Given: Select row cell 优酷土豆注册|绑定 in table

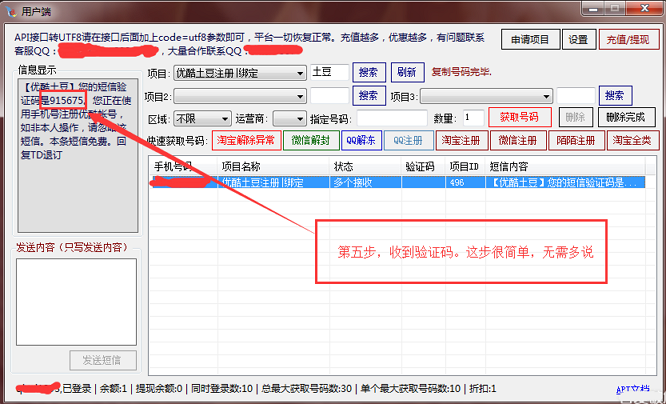Looking at the screenshot, I should [x=274, y=183].
